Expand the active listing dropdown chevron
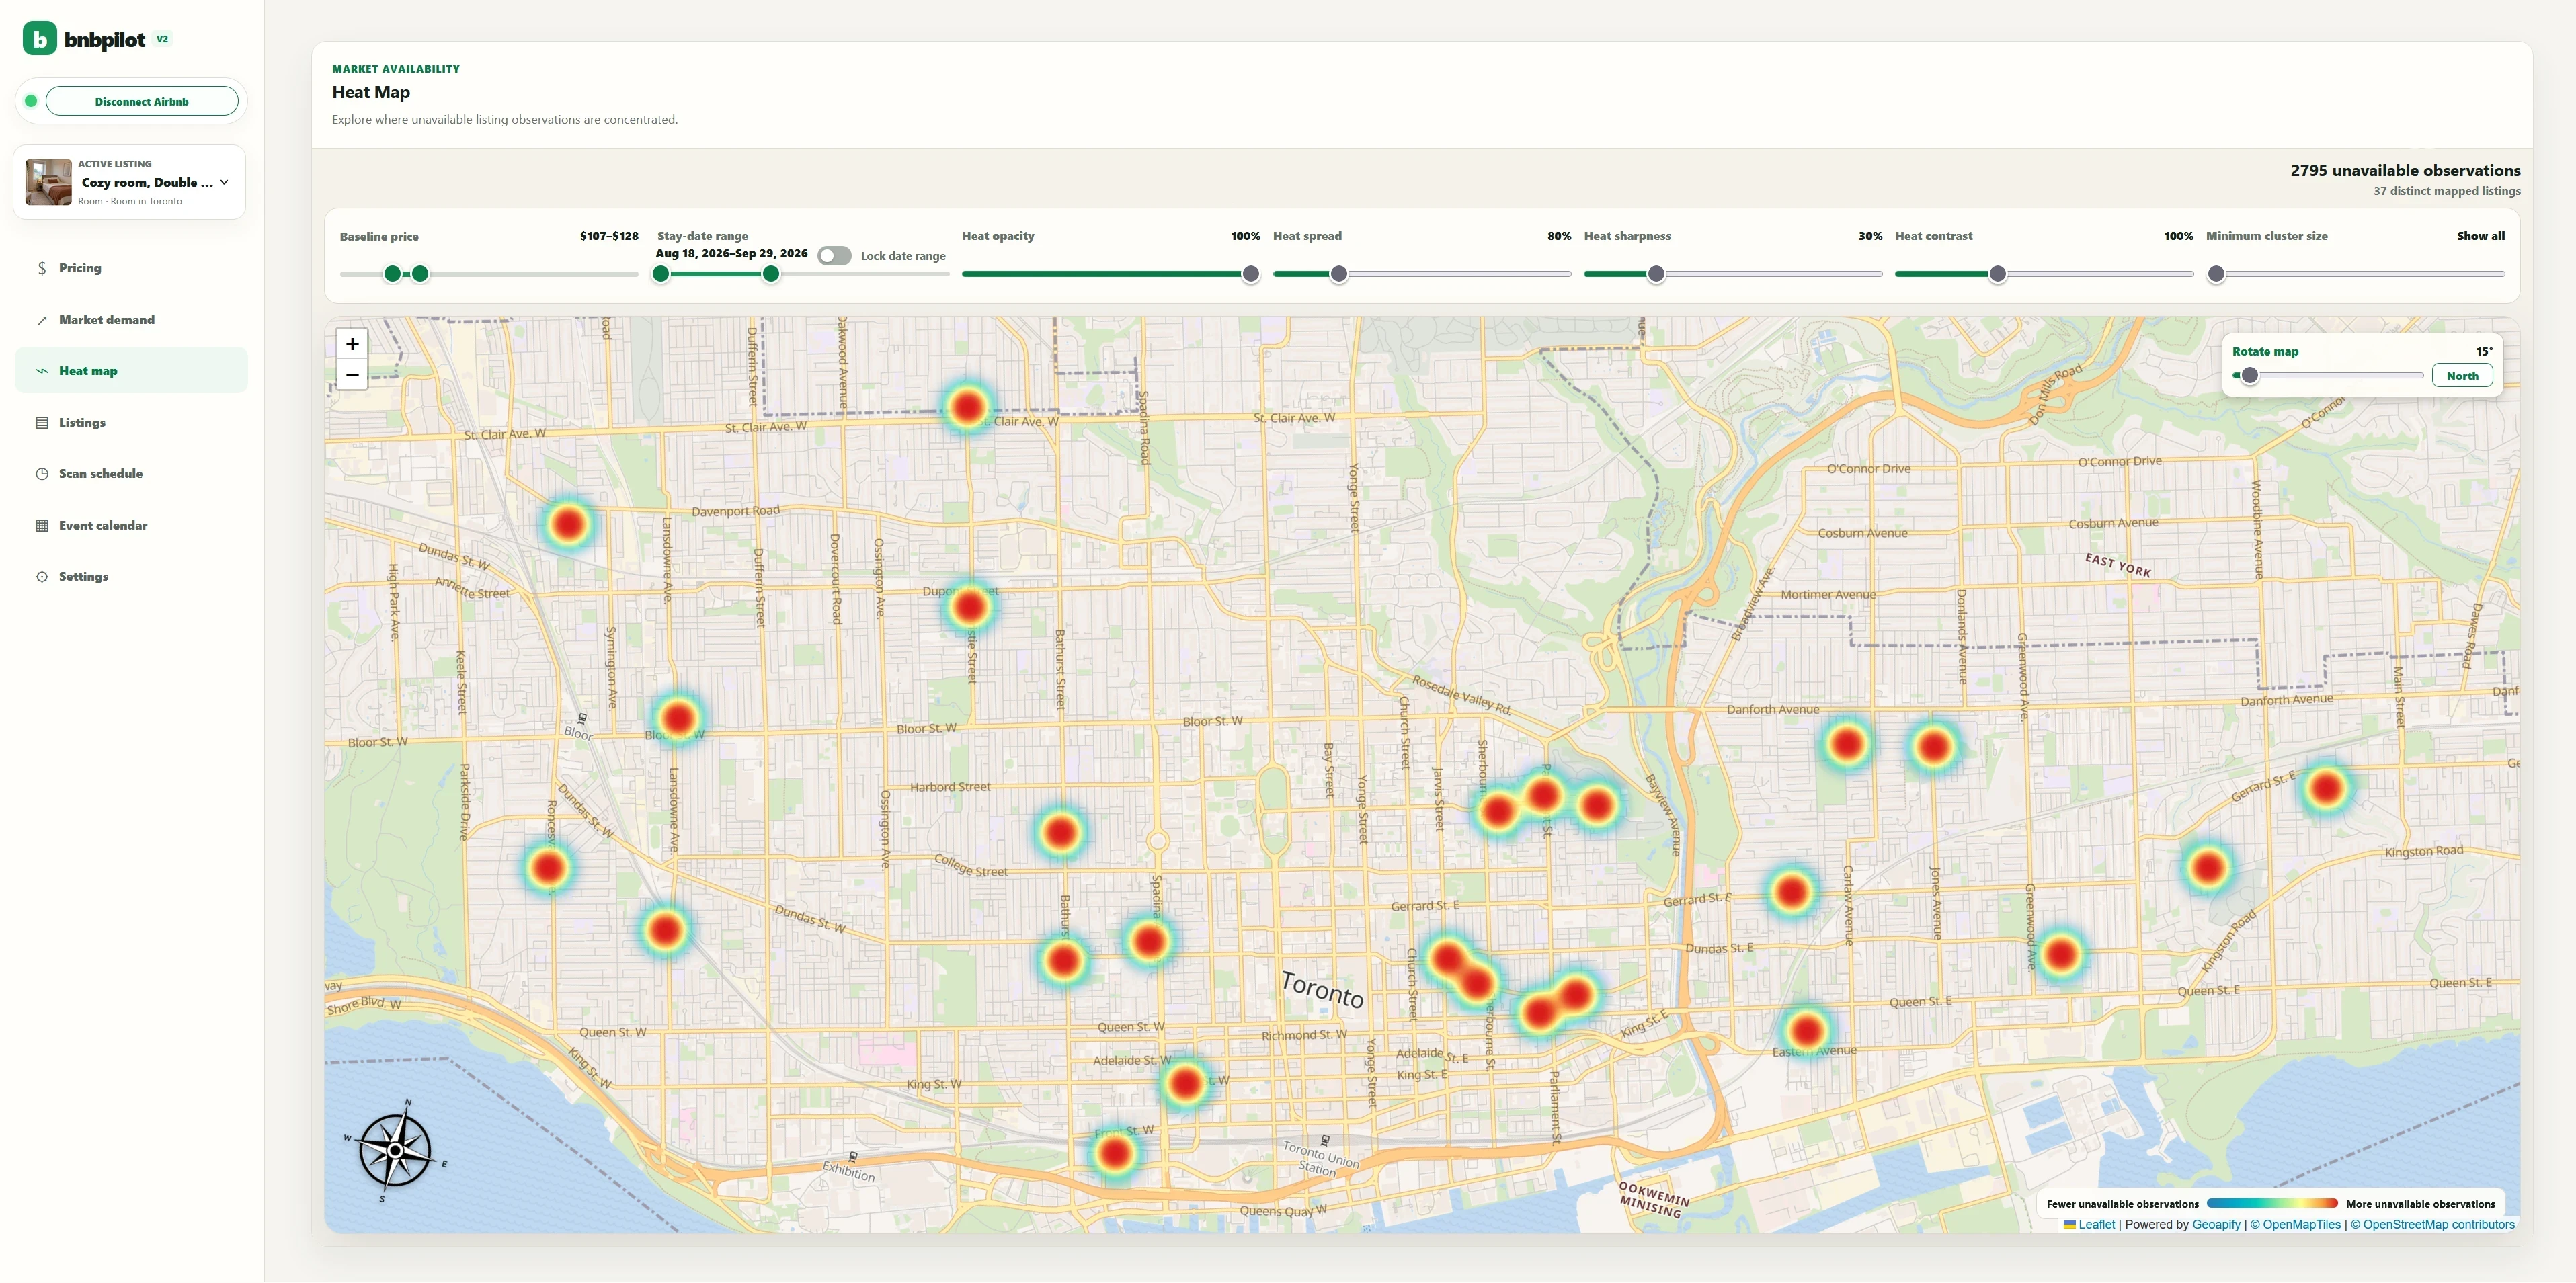The height and width of the screenshot is (1283, 2576). click(224, 182)
